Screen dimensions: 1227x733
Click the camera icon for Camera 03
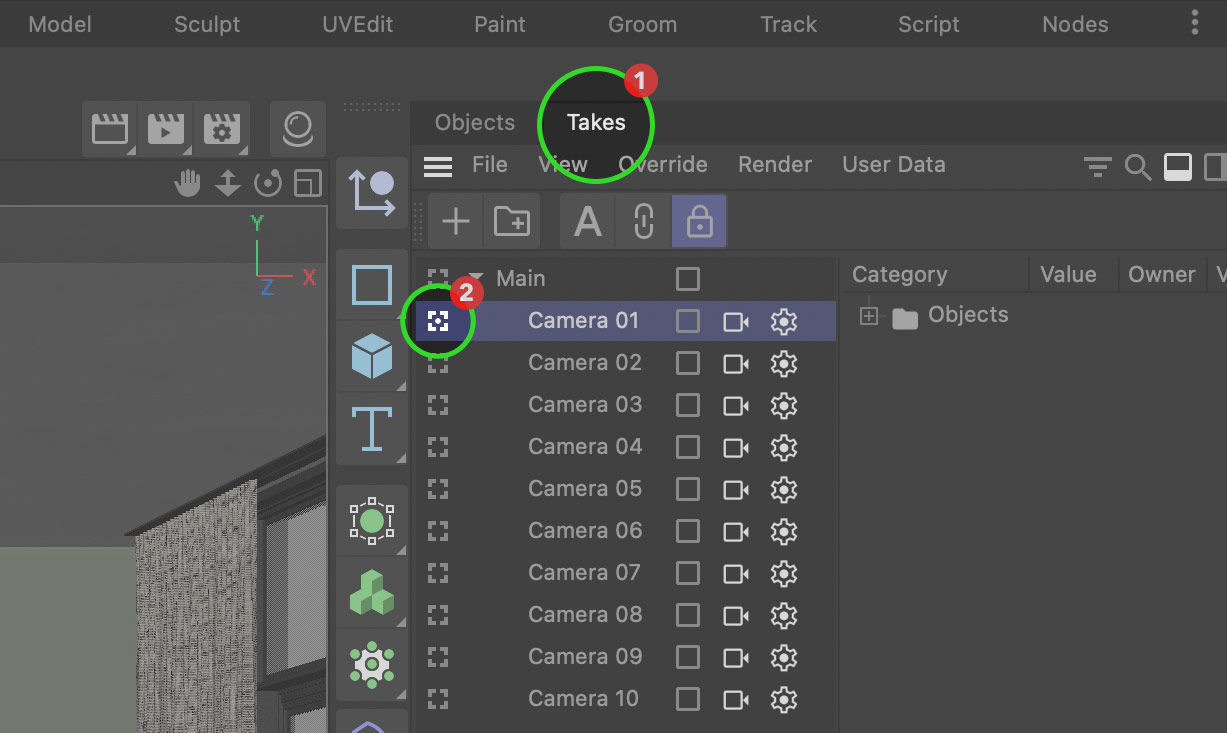click(736, 405)
